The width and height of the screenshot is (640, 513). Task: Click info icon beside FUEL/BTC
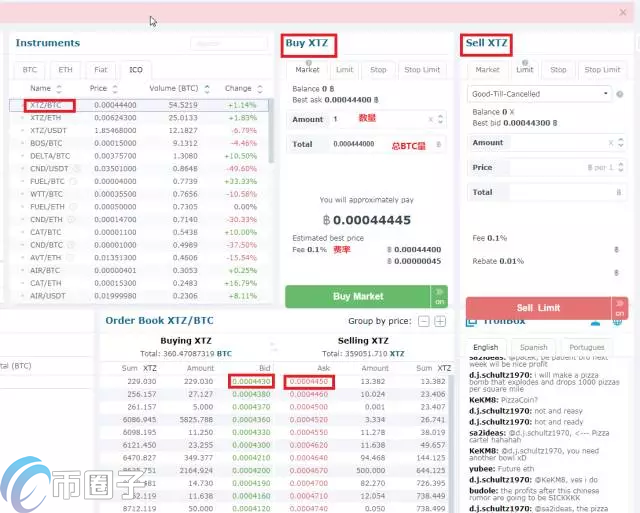coord(73,181)
